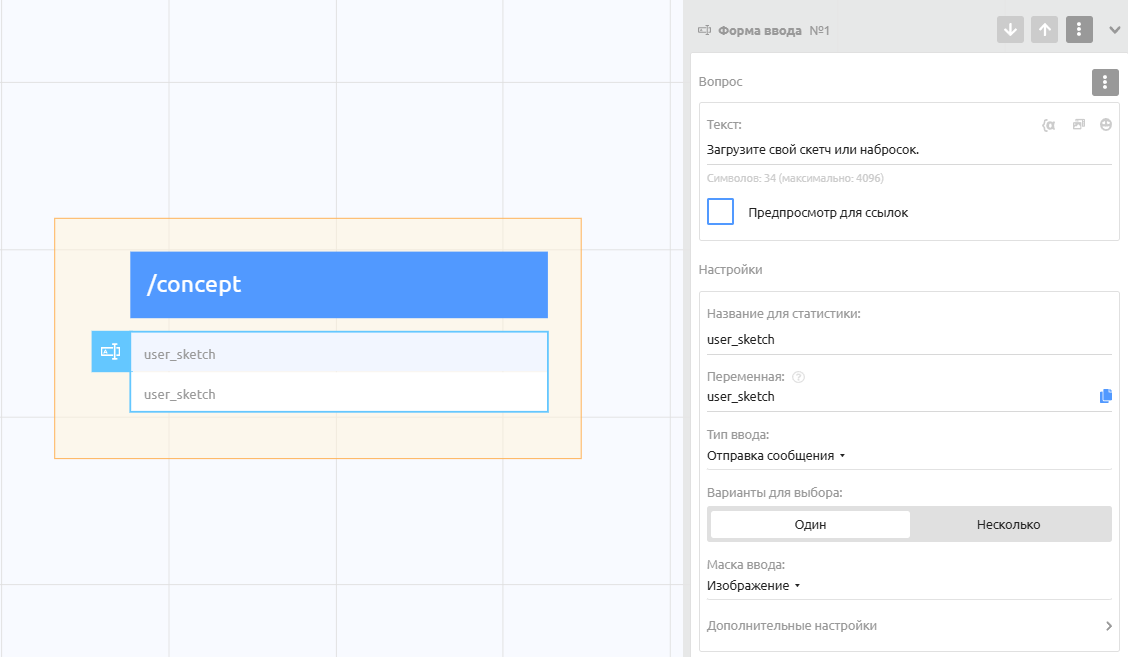
Task: Attach media to the question text
Action: 1078,125
